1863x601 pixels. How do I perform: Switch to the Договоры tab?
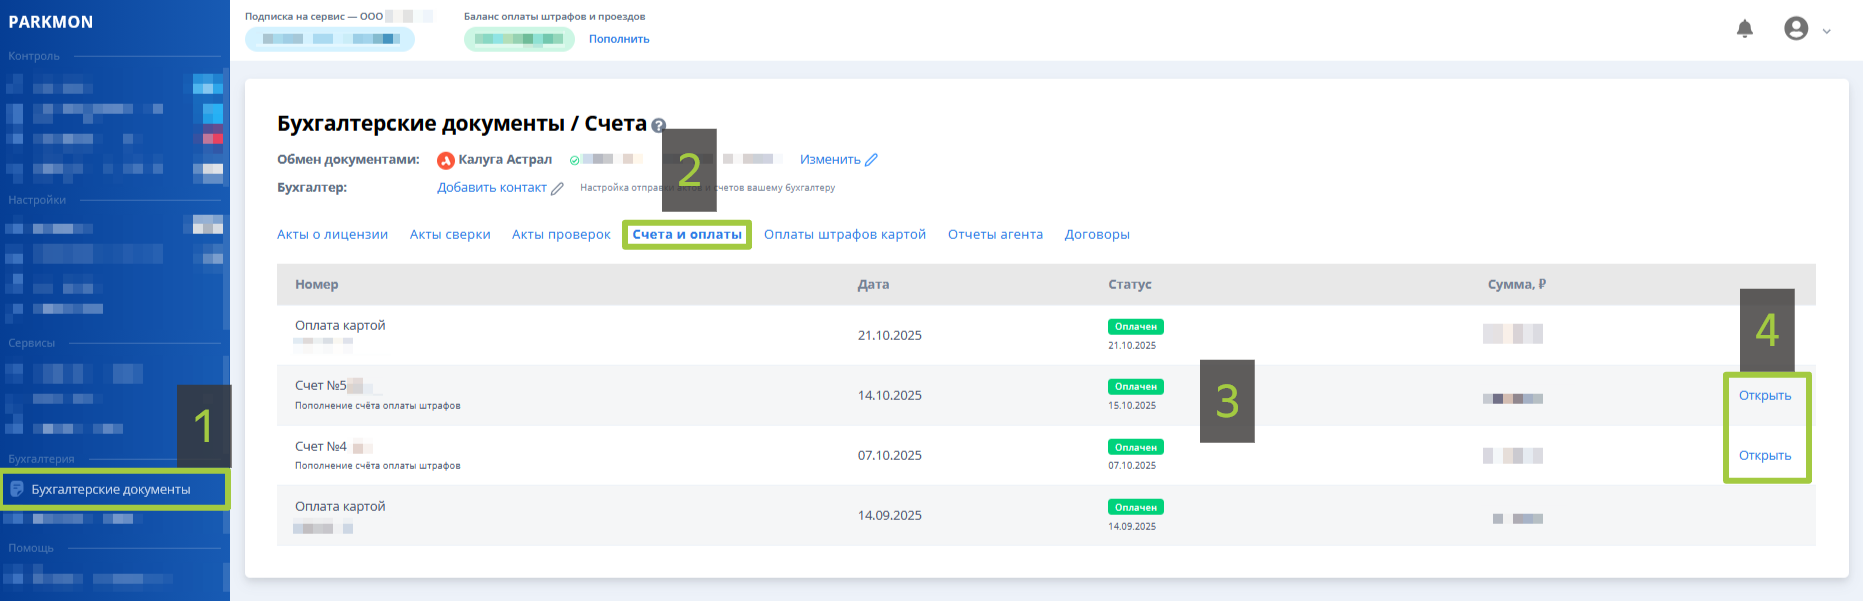pos(1097,235)
